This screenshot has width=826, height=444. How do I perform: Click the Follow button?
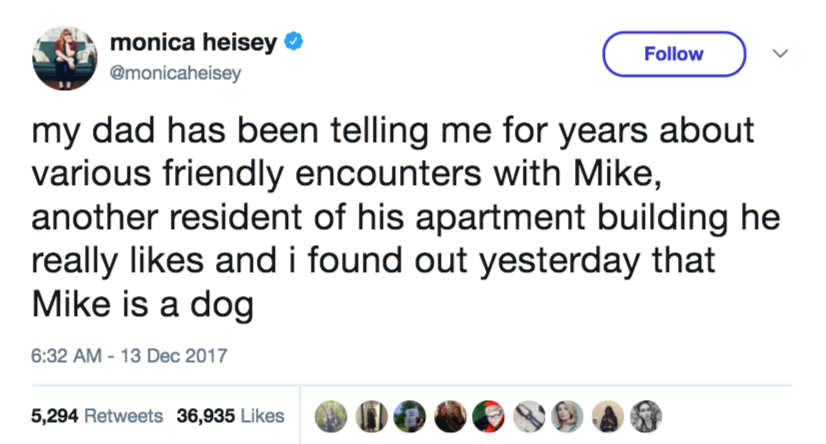674,54
